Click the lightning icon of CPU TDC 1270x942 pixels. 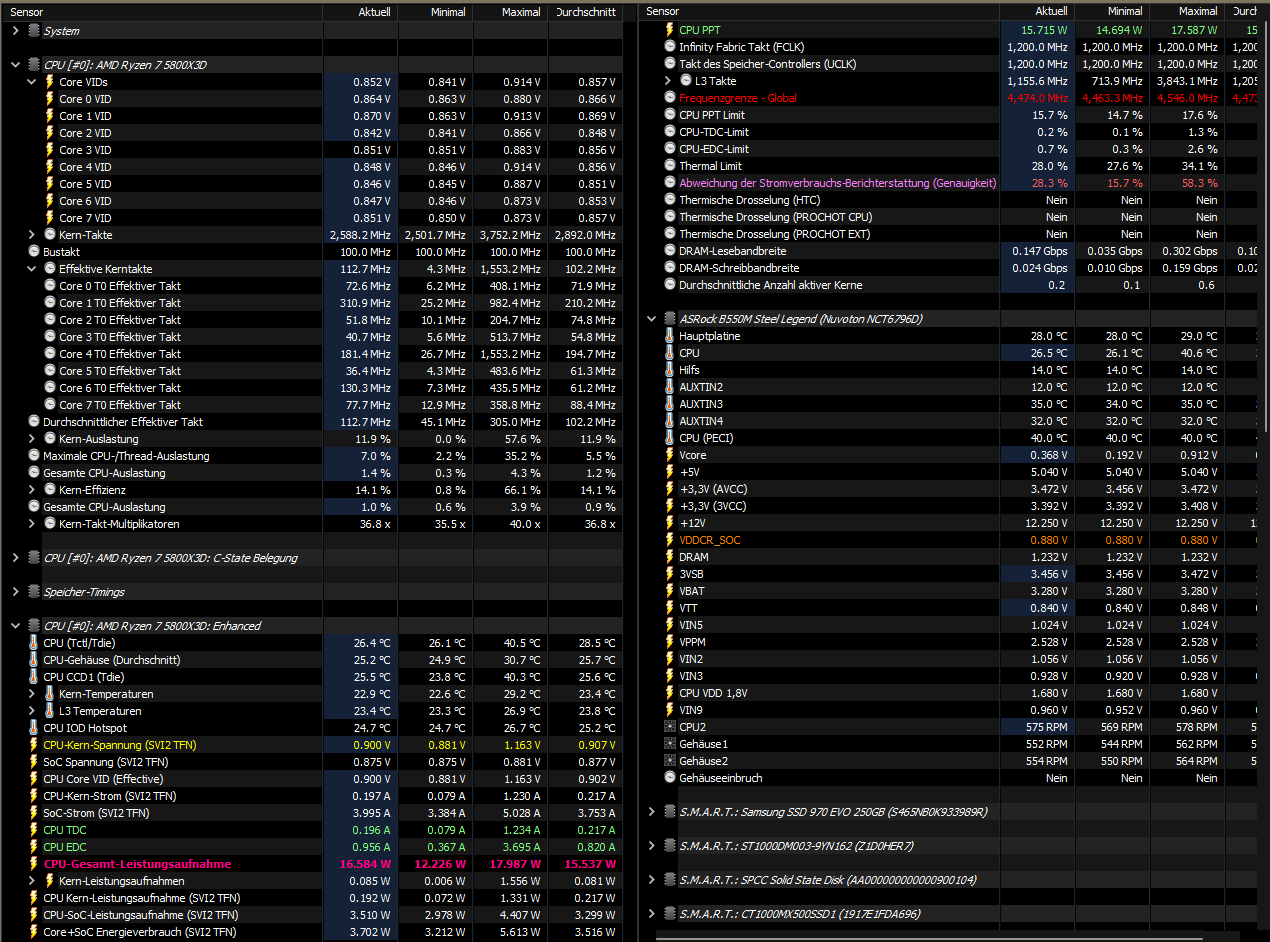pyautogui.click(x=34, y=830)
